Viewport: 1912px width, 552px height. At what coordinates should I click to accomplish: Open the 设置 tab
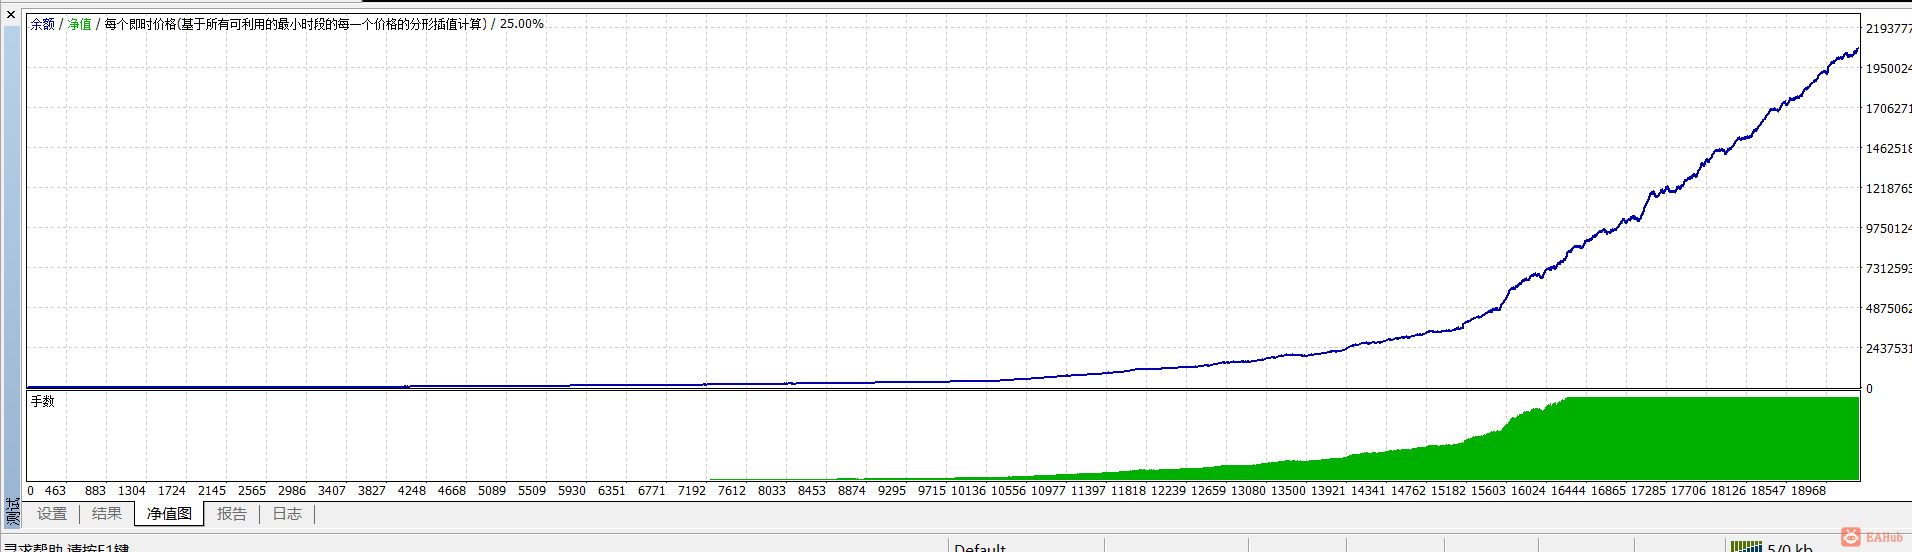[x=52, y=514]
